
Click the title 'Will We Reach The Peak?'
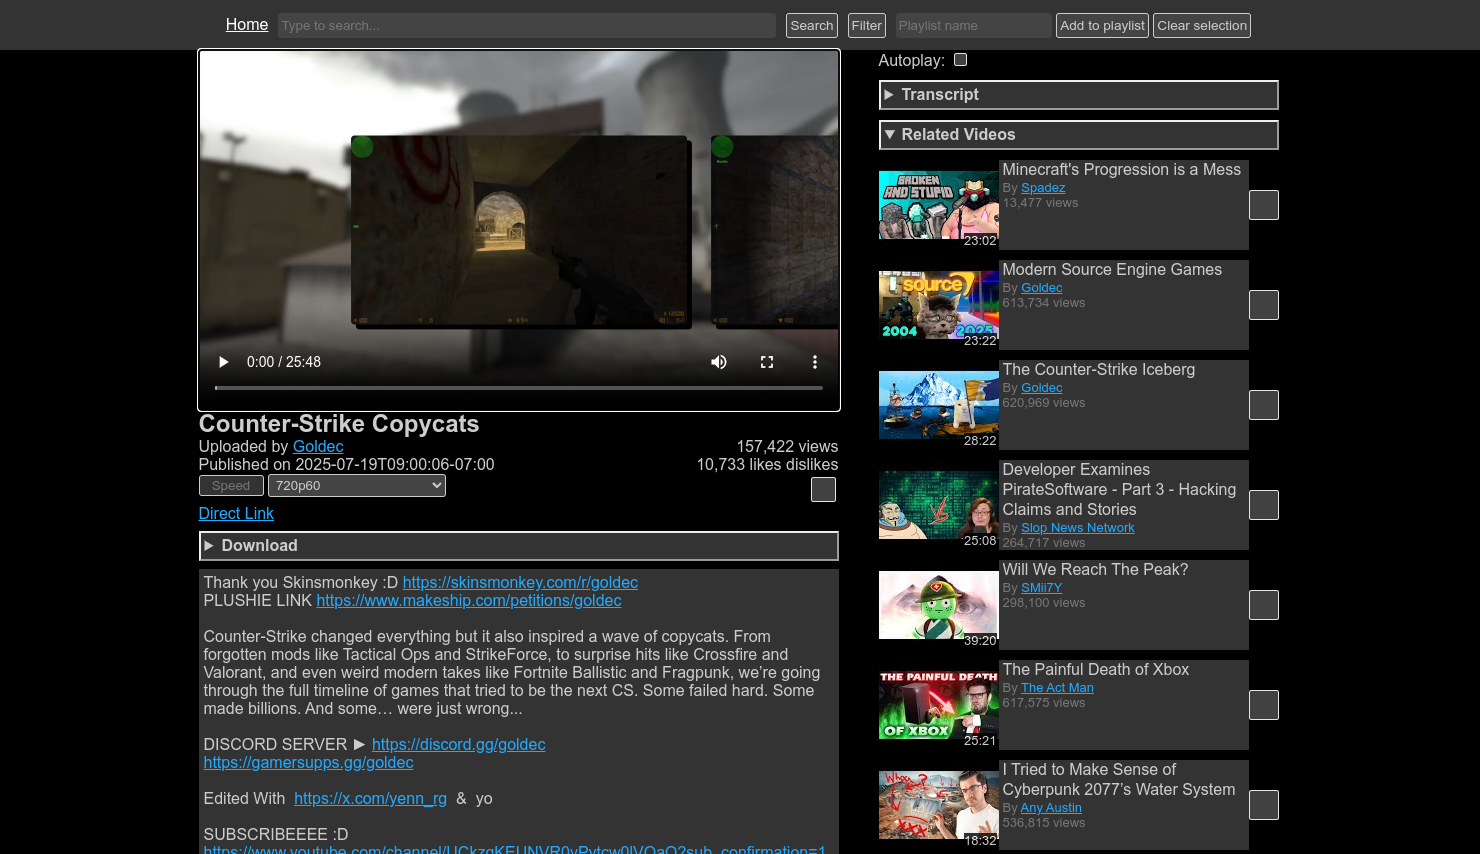(1096, 570)
